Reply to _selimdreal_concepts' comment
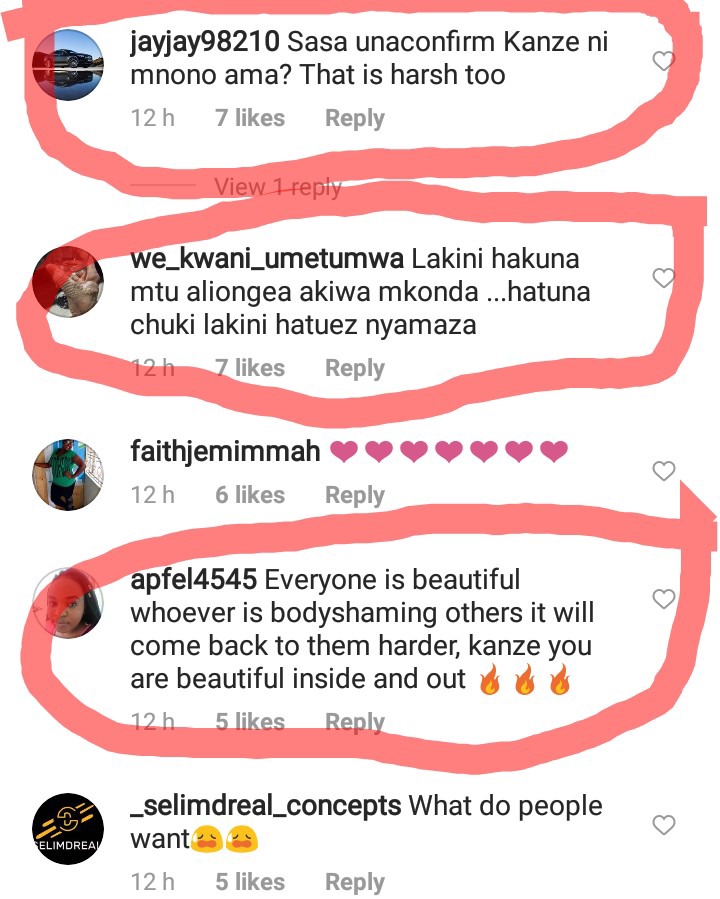This screenshot has width=720, height=899. point(355,882)
